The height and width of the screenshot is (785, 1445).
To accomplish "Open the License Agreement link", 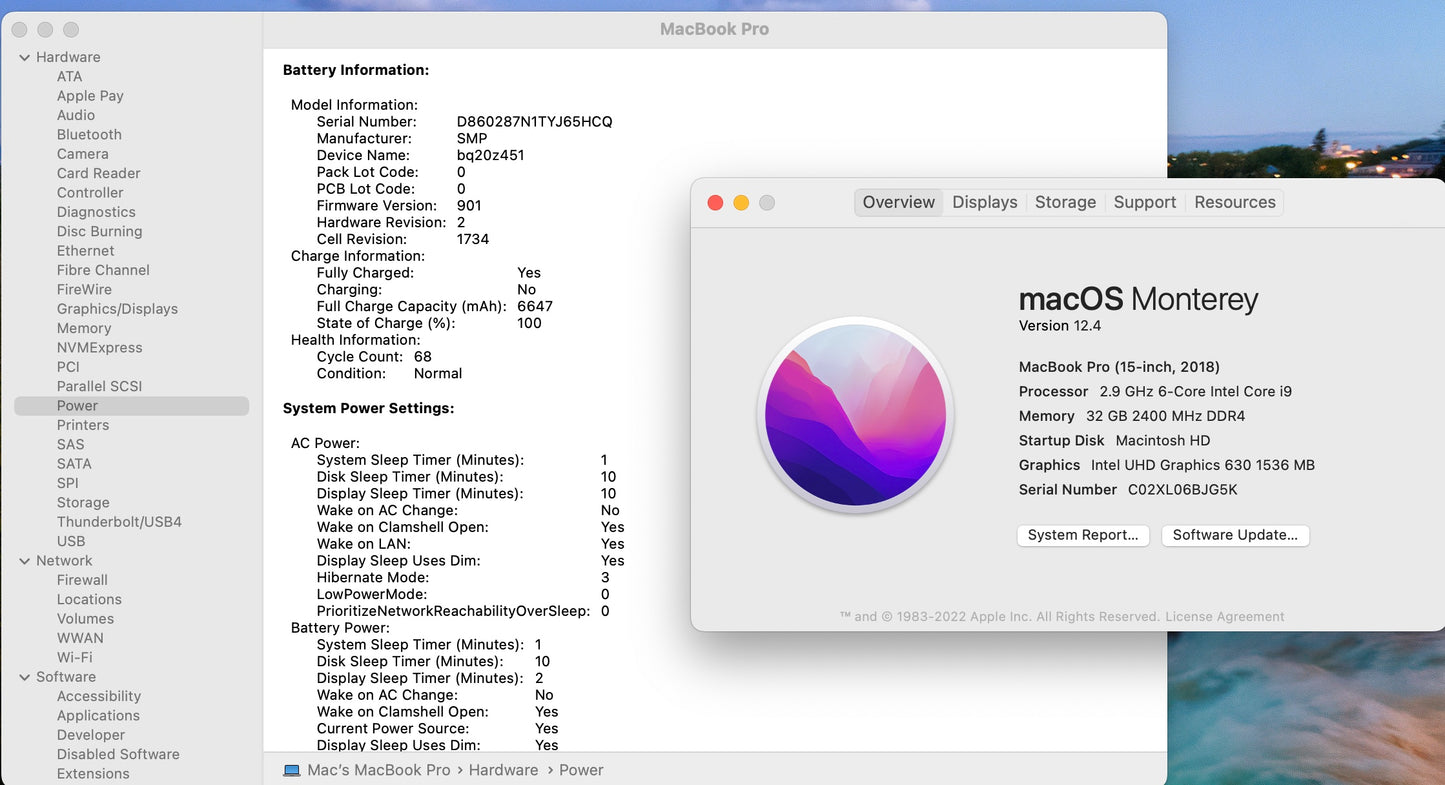I will pos(1224,617).
